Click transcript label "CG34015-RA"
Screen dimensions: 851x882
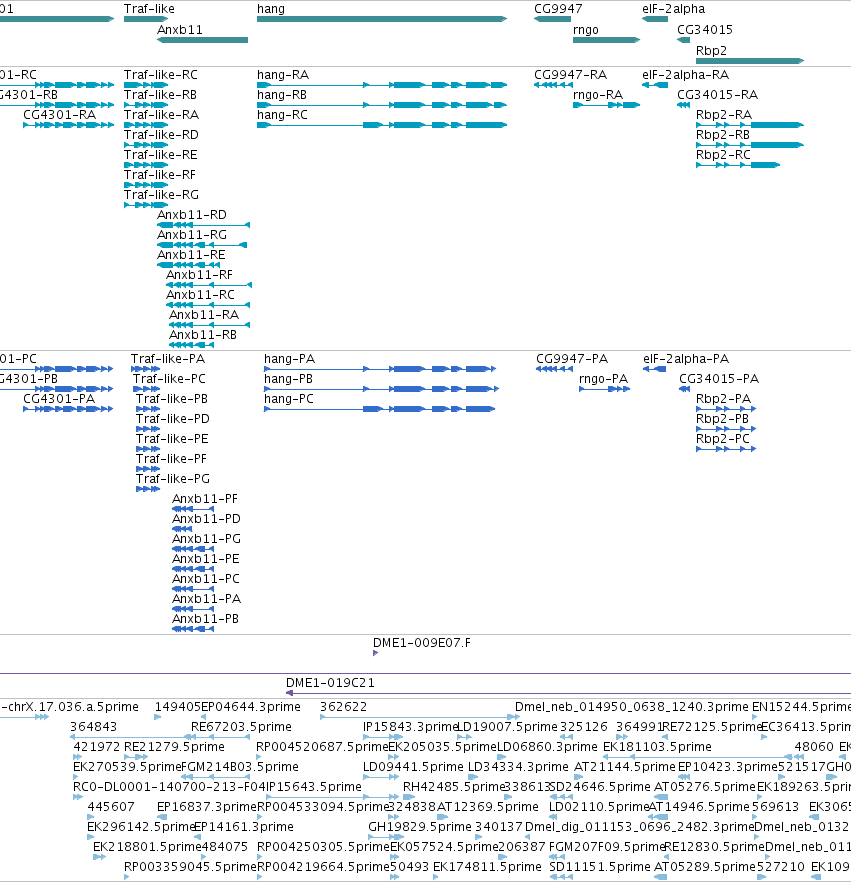[717, 95]
